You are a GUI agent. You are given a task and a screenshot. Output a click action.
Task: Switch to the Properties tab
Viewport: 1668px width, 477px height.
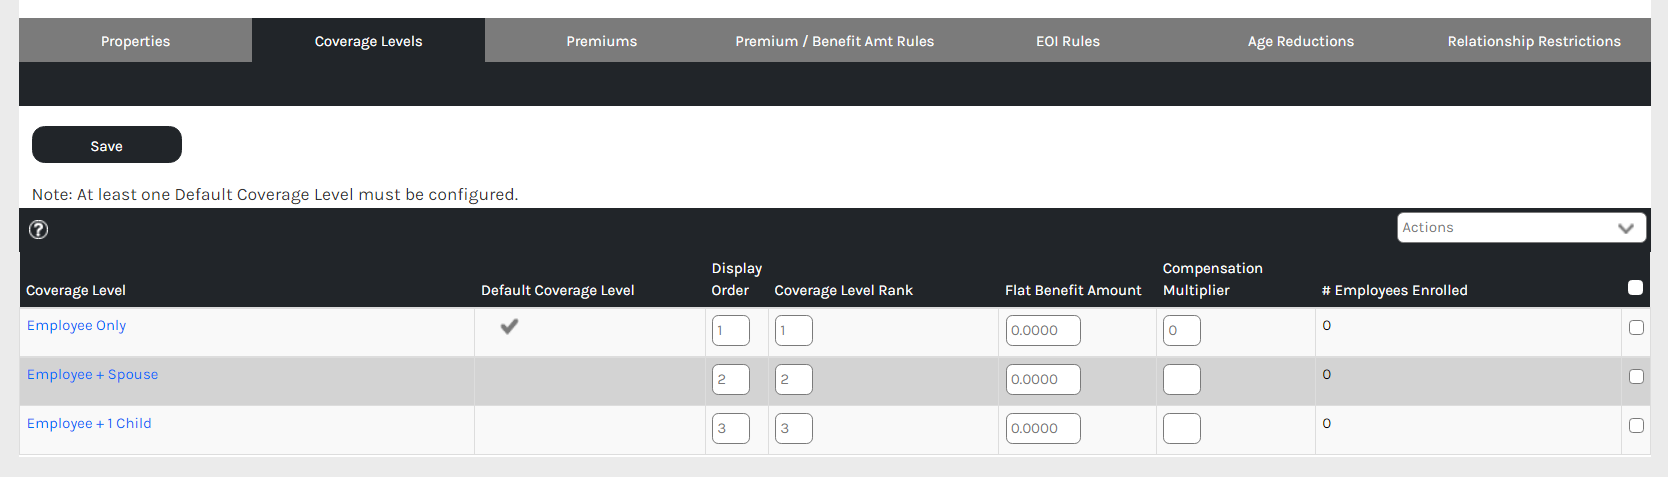[135, 41]
